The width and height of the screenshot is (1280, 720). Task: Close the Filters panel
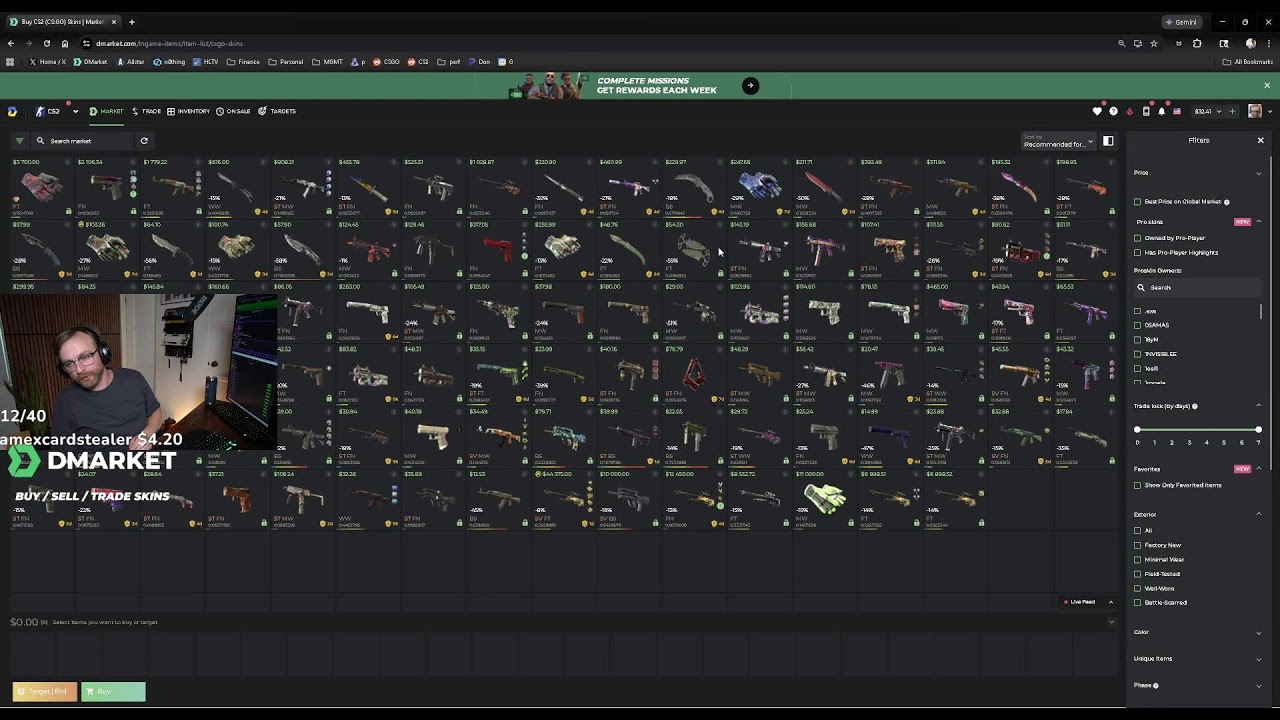(x=1260, y=140)
